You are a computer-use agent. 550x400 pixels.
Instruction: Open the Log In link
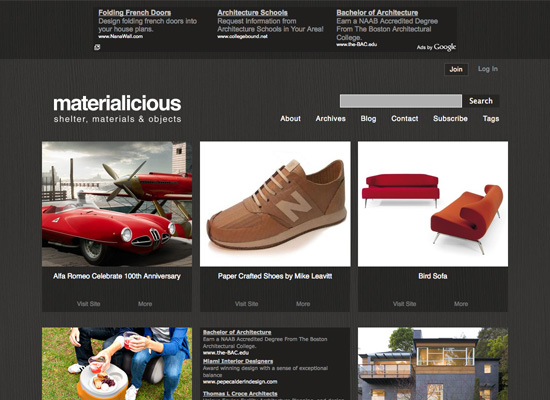[x=488, y=69]
